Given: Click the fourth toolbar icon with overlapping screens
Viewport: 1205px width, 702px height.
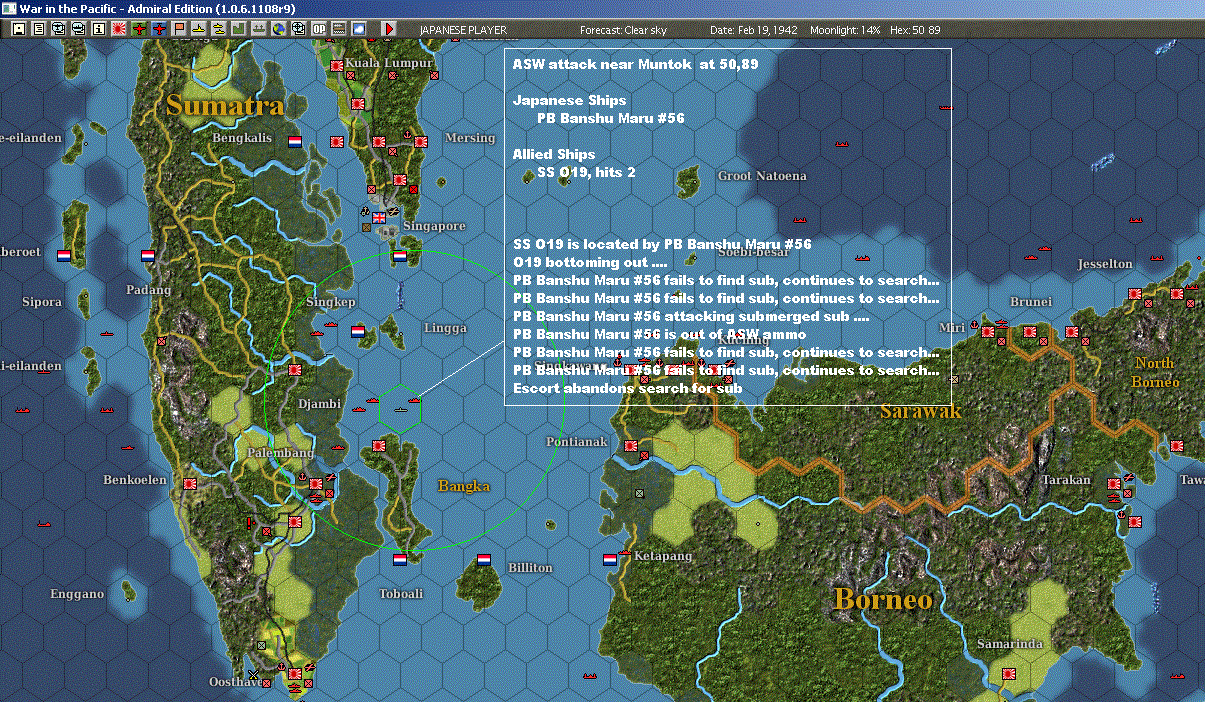Looking at the screenshot, I should click(x=78, y=29).
